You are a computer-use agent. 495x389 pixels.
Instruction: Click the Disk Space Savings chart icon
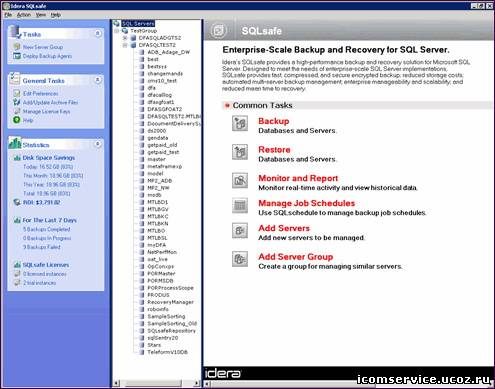[17, 158]
